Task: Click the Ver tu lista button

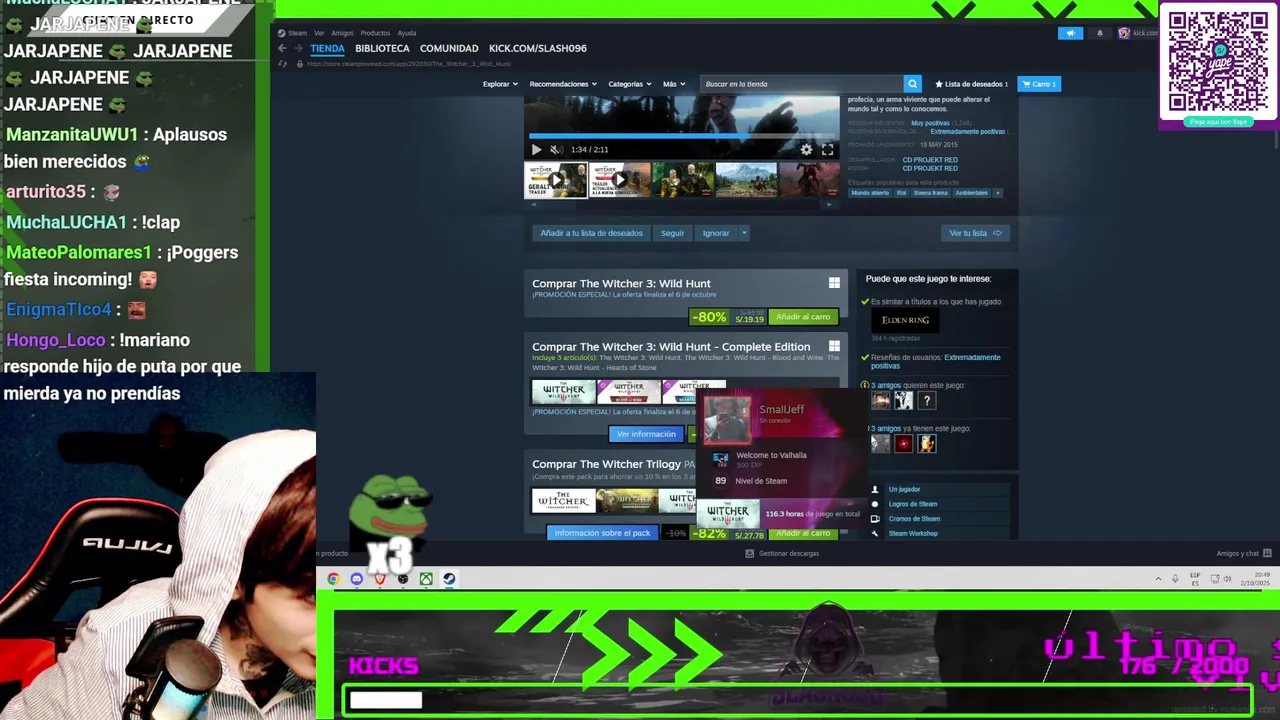Action: (x=975, y=233)
